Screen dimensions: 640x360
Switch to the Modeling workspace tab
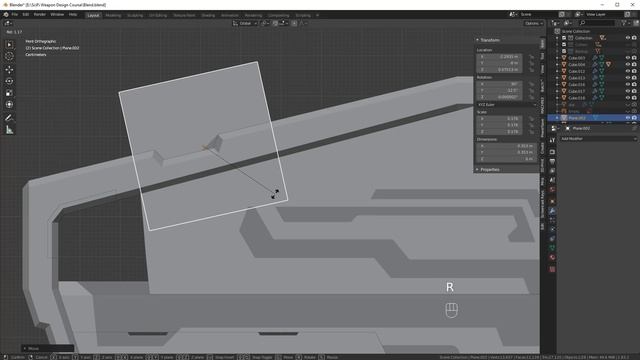point(113,15)
